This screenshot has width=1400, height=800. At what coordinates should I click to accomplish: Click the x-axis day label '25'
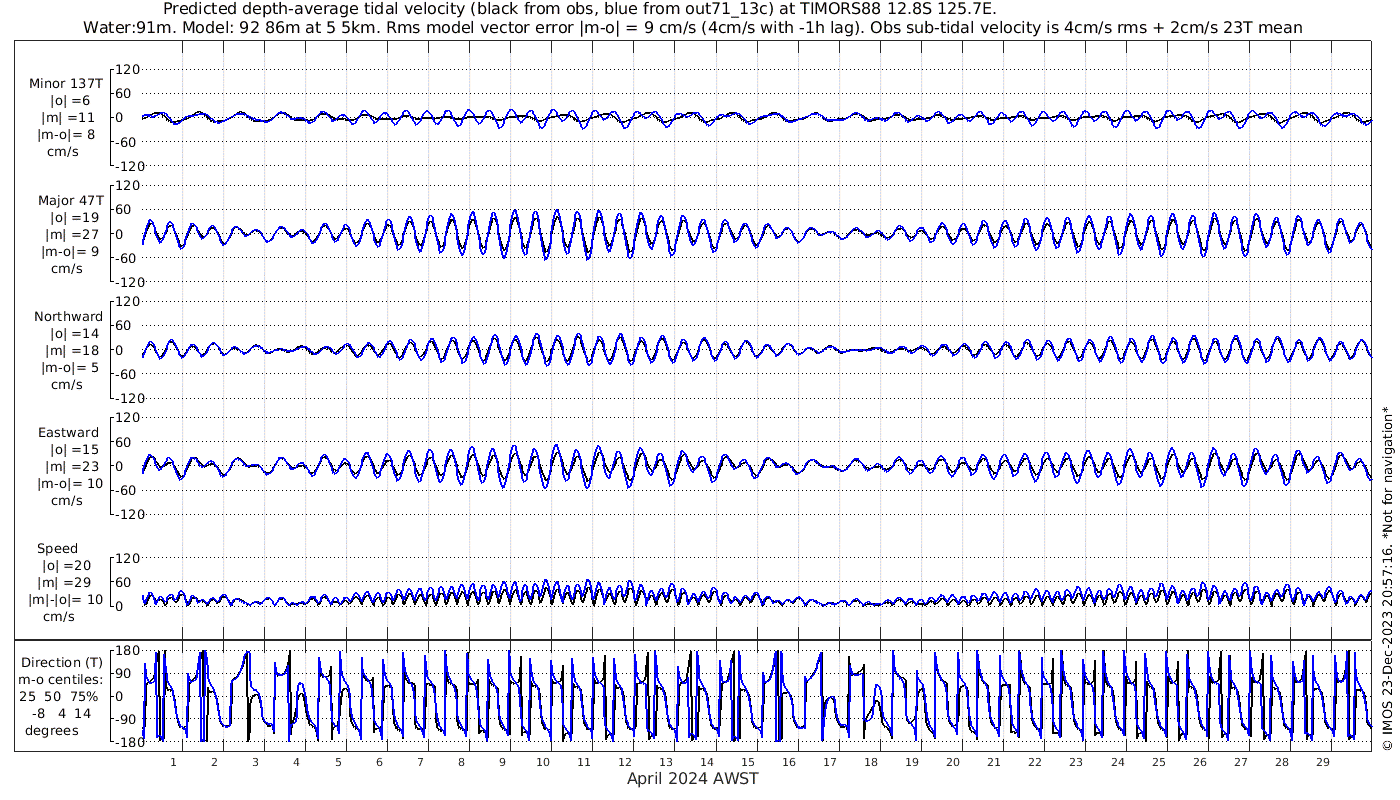(x=1158, y=762)
